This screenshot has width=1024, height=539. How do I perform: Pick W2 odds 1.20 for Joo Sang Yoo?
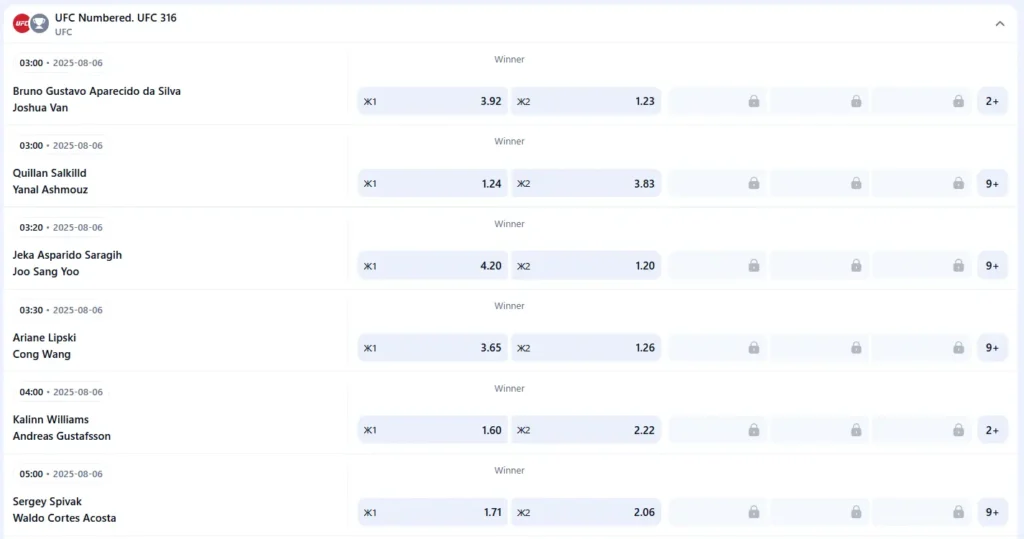point(586,265)
